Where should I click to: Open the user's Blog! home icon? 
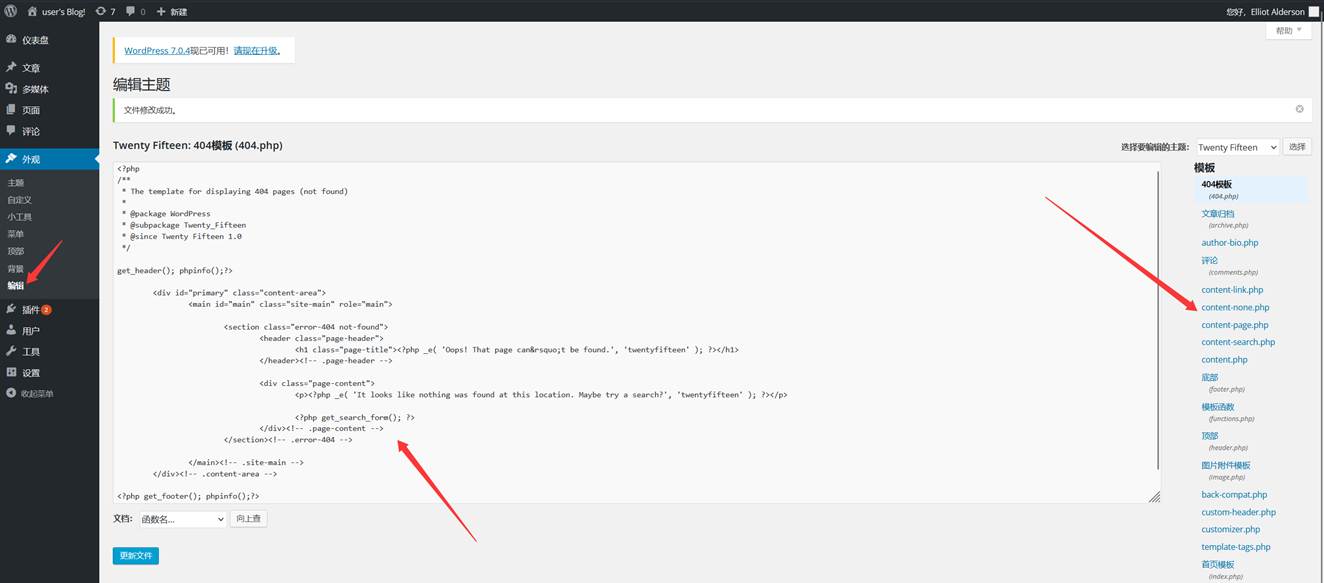[33, 11]
